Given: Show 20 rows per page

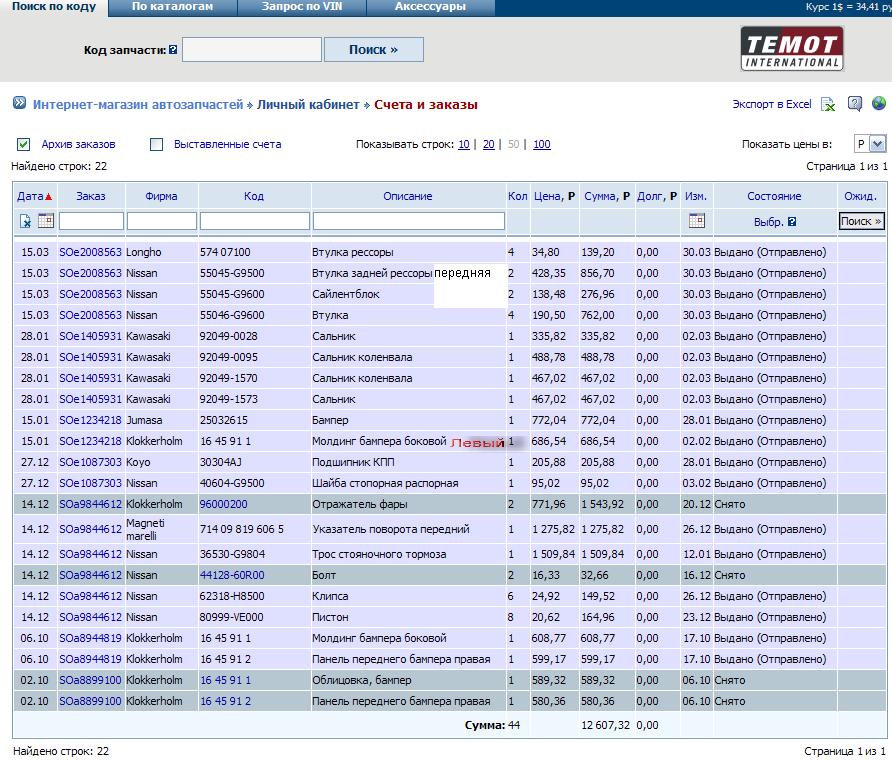Looking at the screenshot, I should point(488,145).
